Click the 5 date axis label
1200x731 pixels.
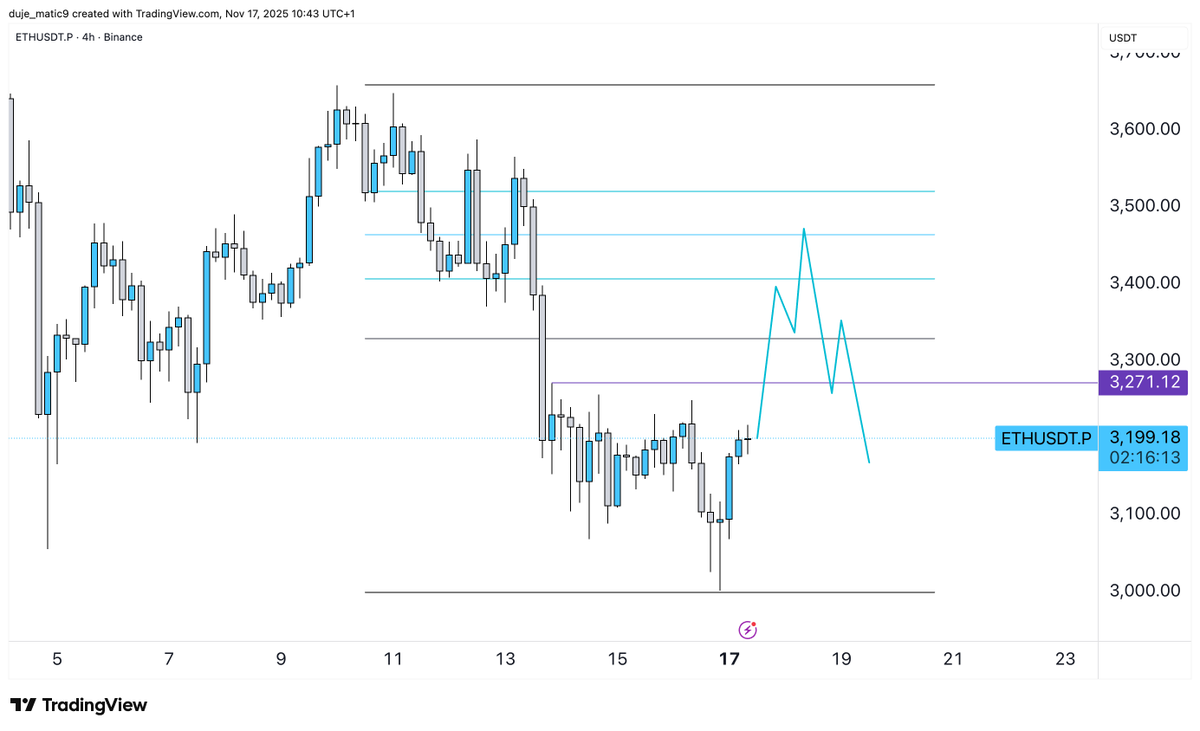(57, 658)
